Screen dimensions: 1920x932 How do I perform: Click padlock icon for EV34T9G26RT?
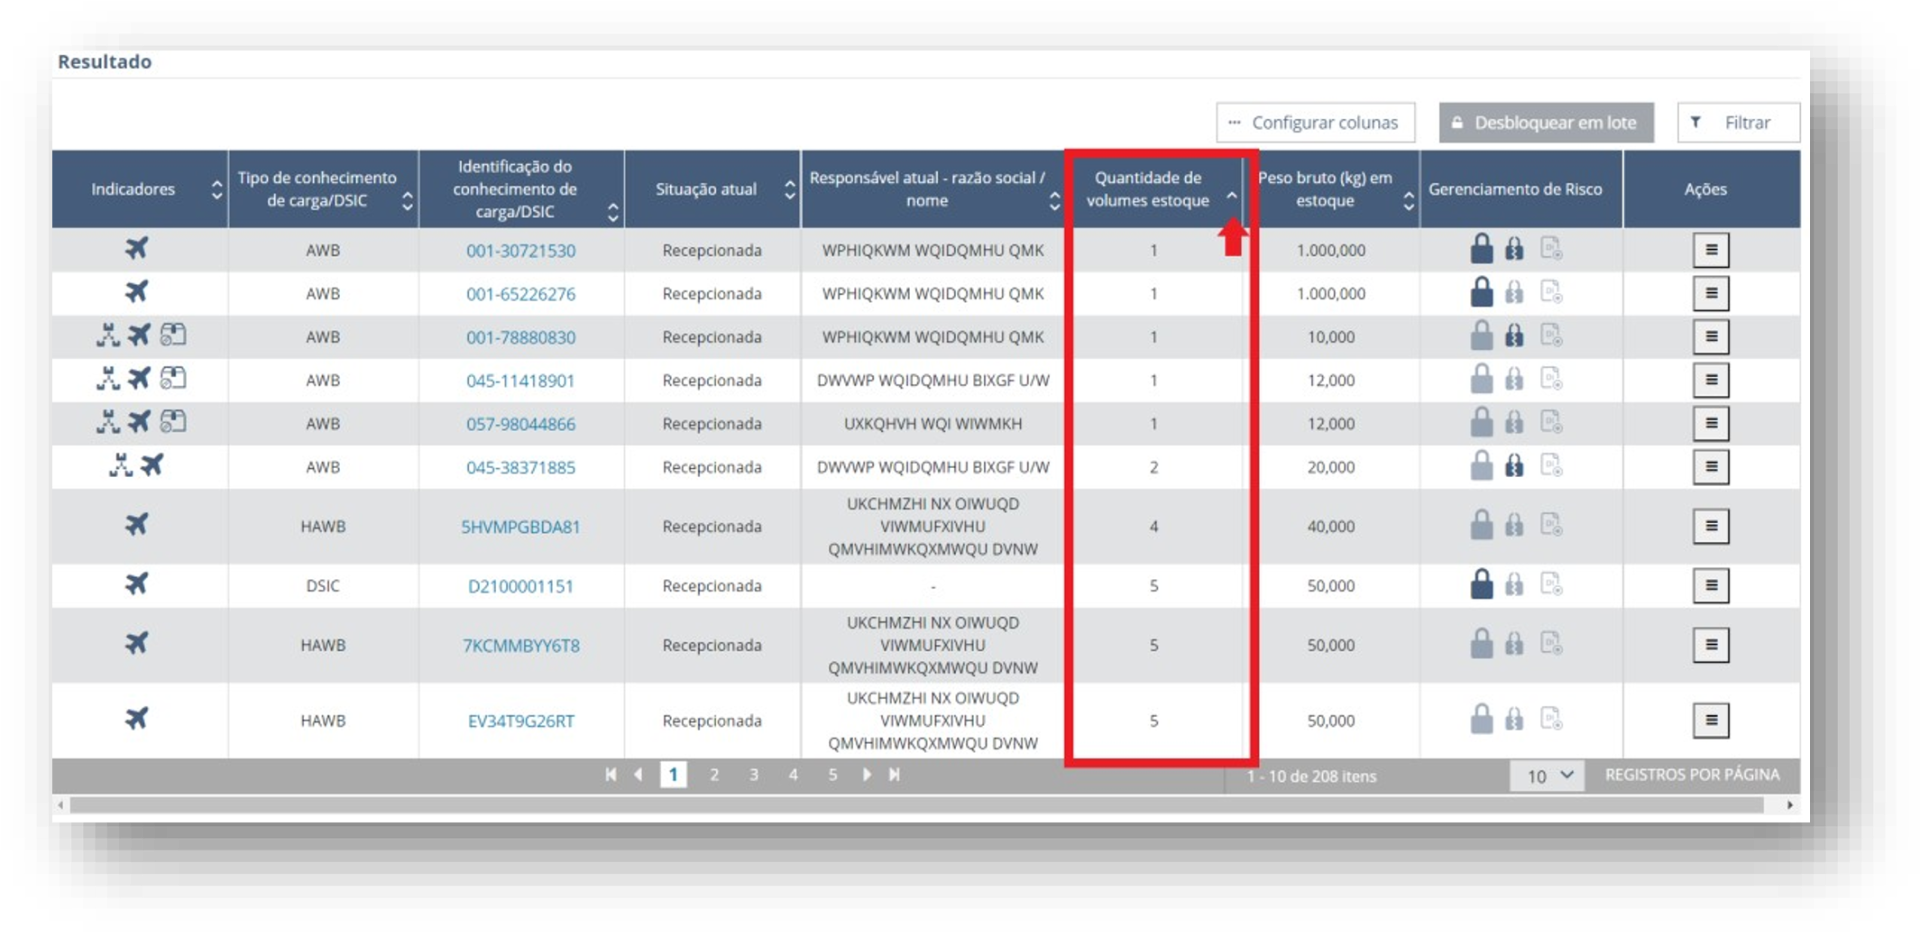tap(1482, 718)
